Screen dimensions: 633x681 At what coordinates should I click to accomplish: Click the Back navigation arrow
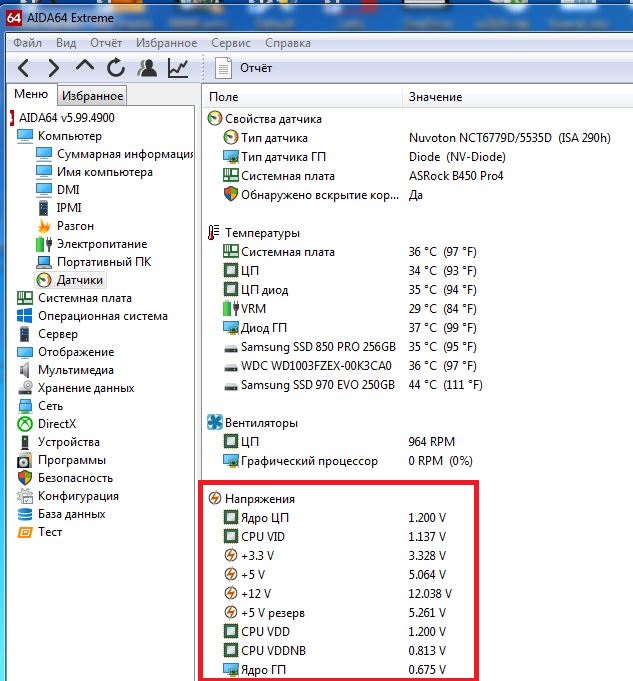coord(23,68)
